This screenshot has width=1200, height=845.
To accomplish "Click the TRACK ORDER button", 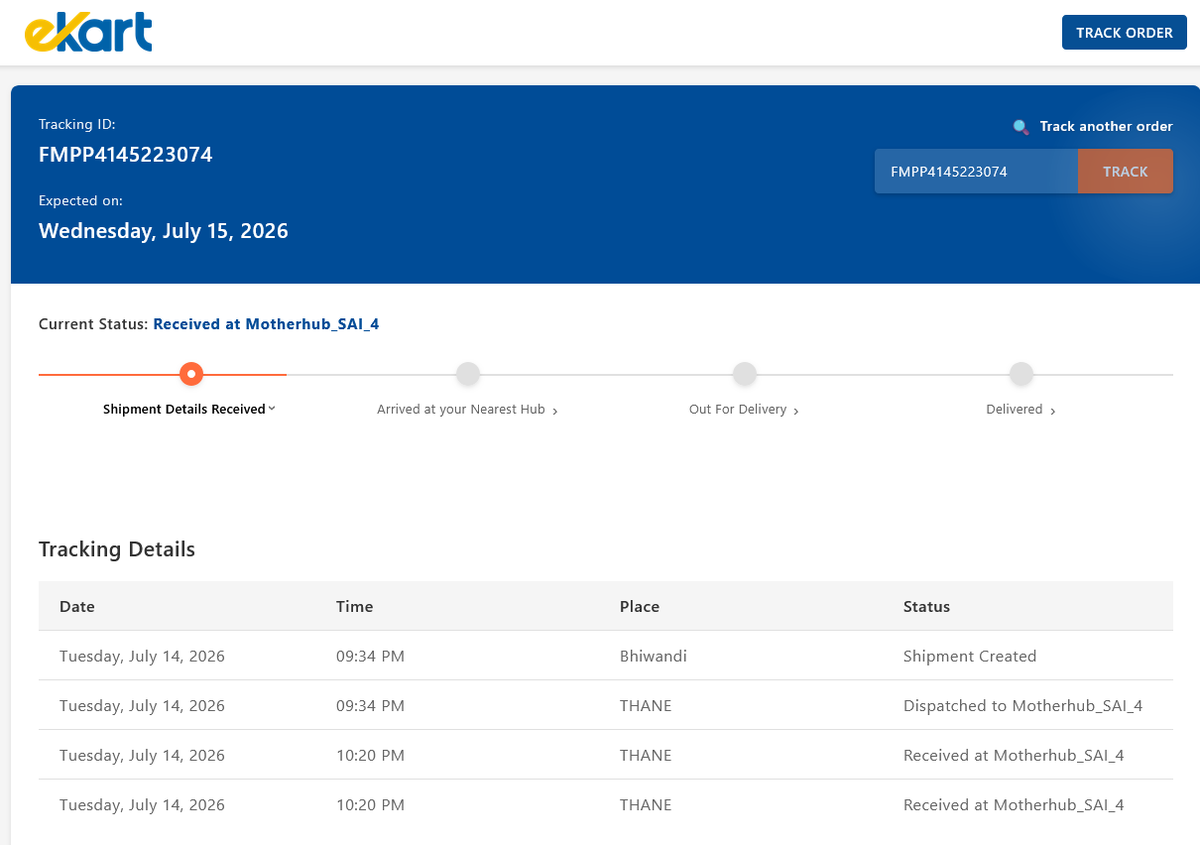I will 1124,33.
